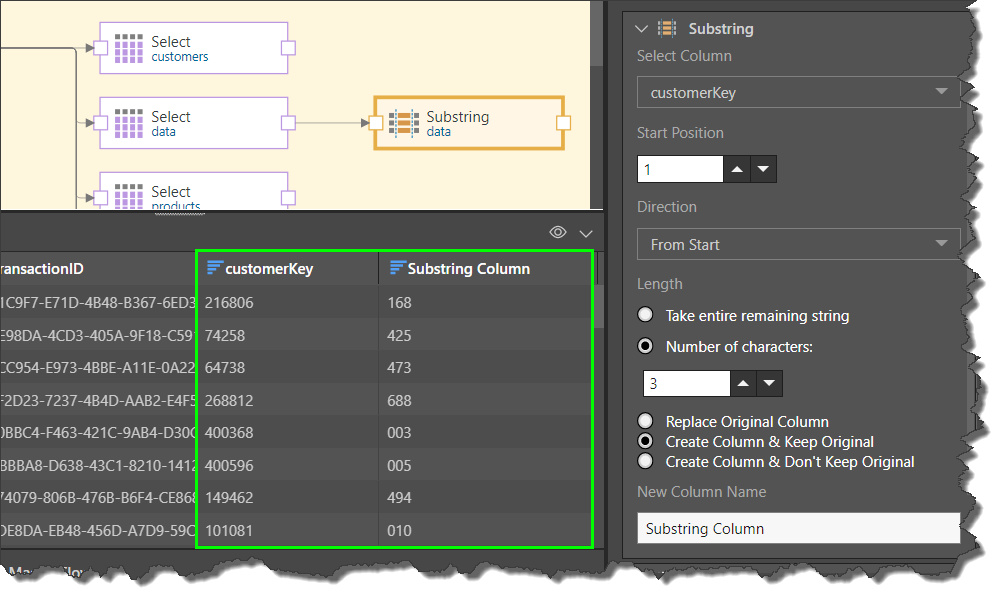Select 'Take entire remaining string' option
Image resolution: width=1004 pixels, height=603 pixels.
646,316
